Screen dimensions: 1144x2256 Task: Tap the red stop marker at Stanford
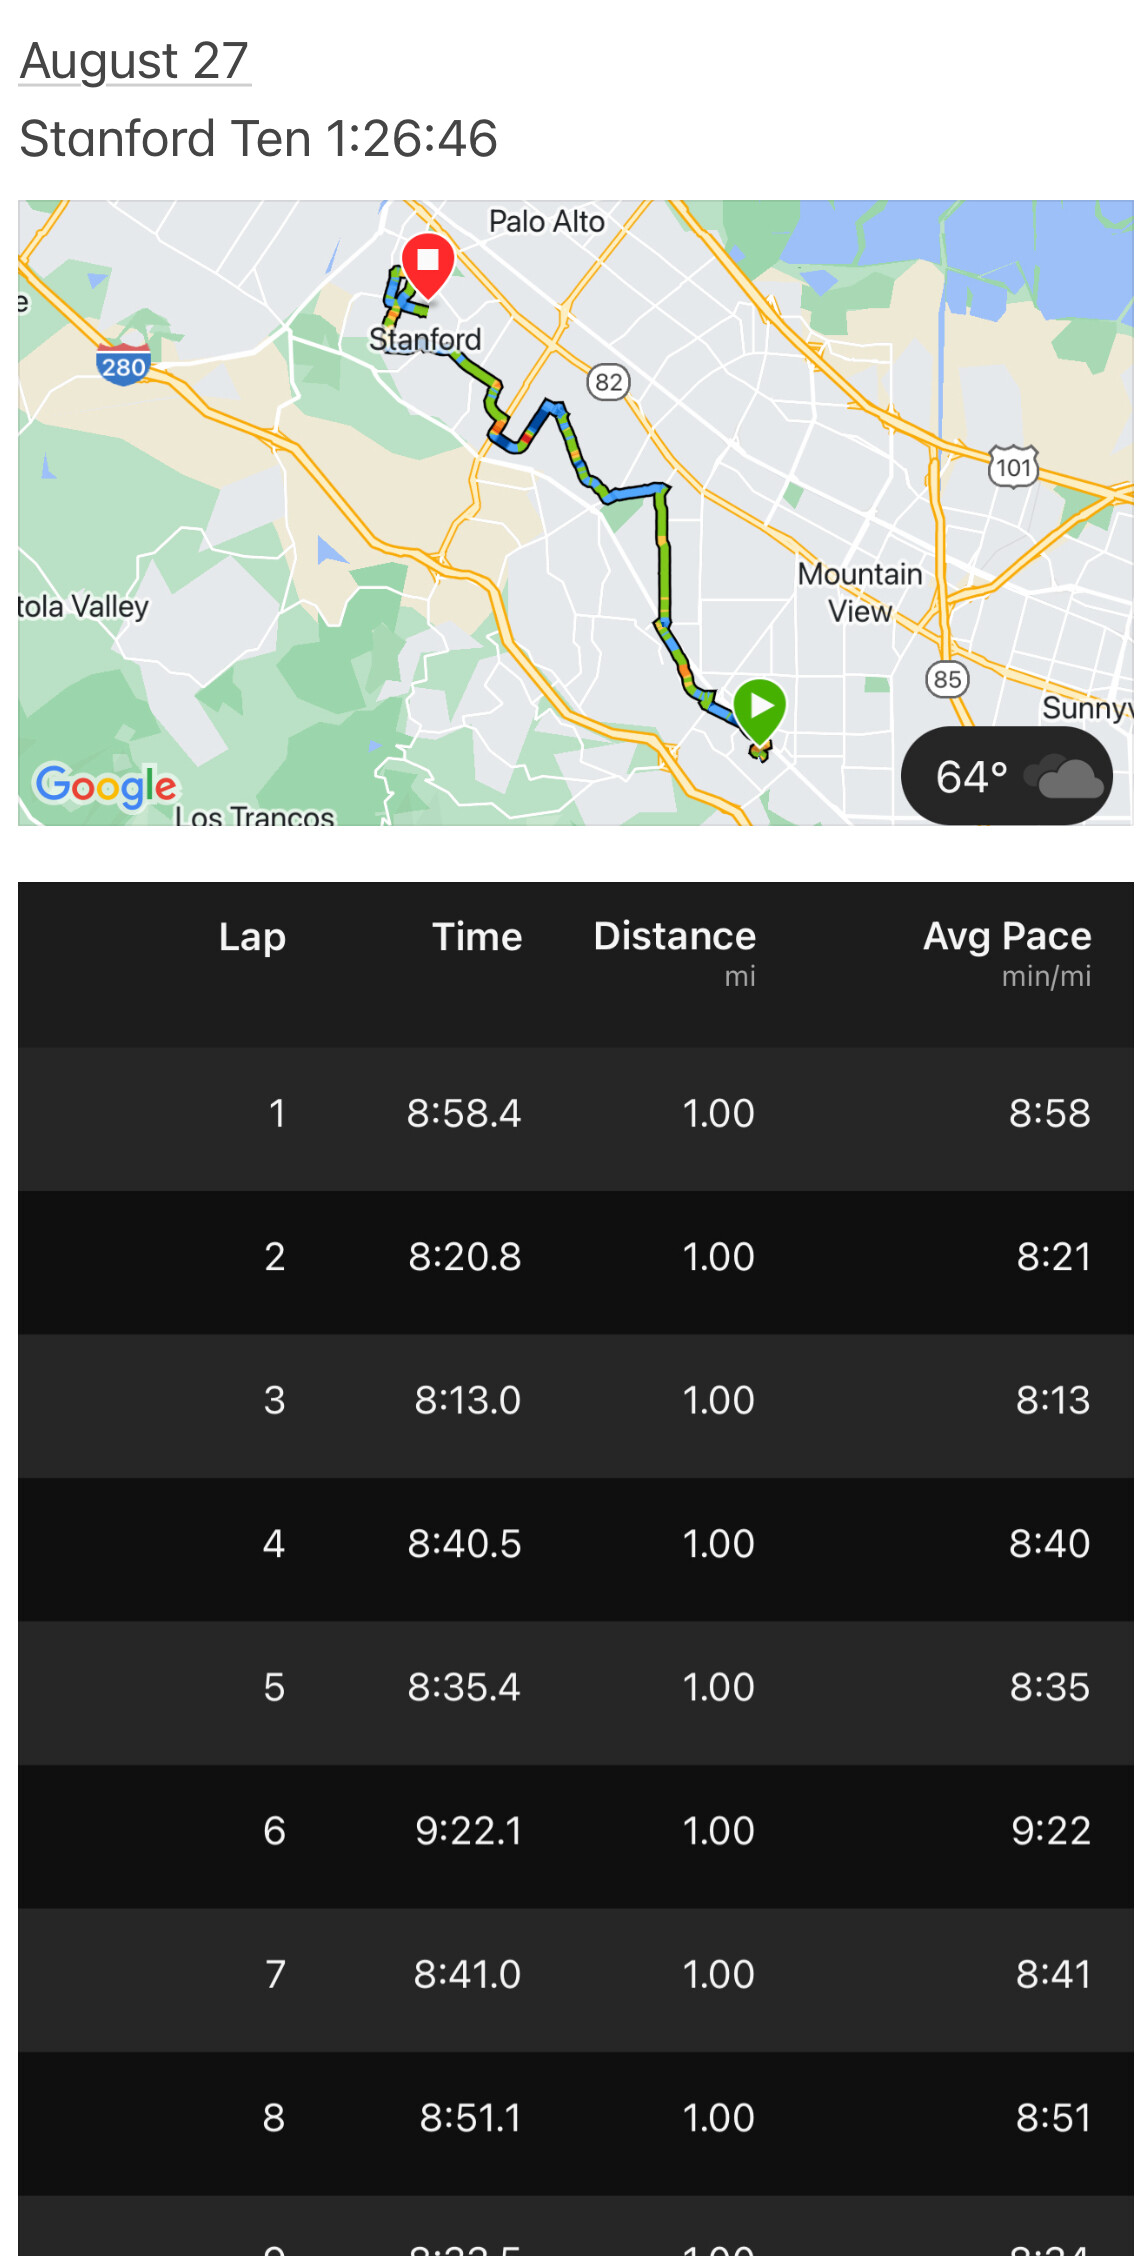tap(428, 263)
